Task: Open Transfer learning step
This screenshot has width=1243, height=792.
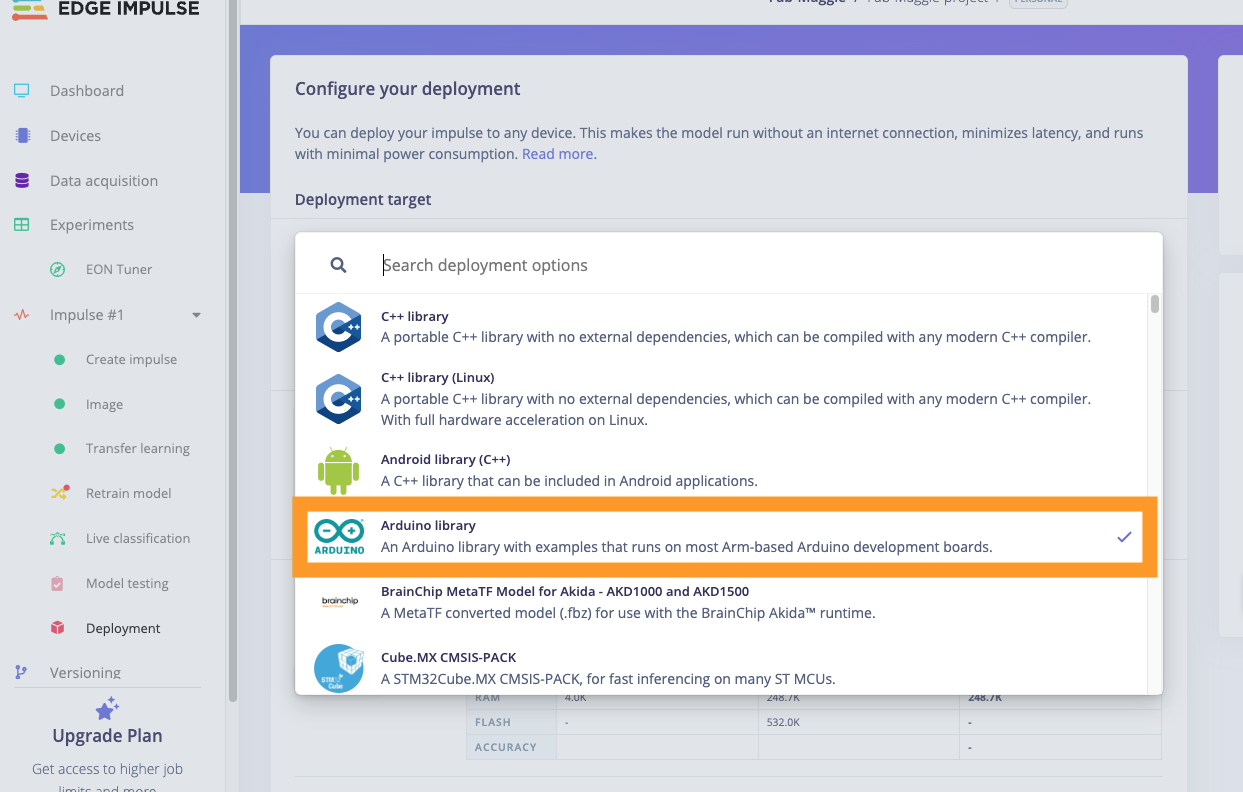Action: (138, 449)
